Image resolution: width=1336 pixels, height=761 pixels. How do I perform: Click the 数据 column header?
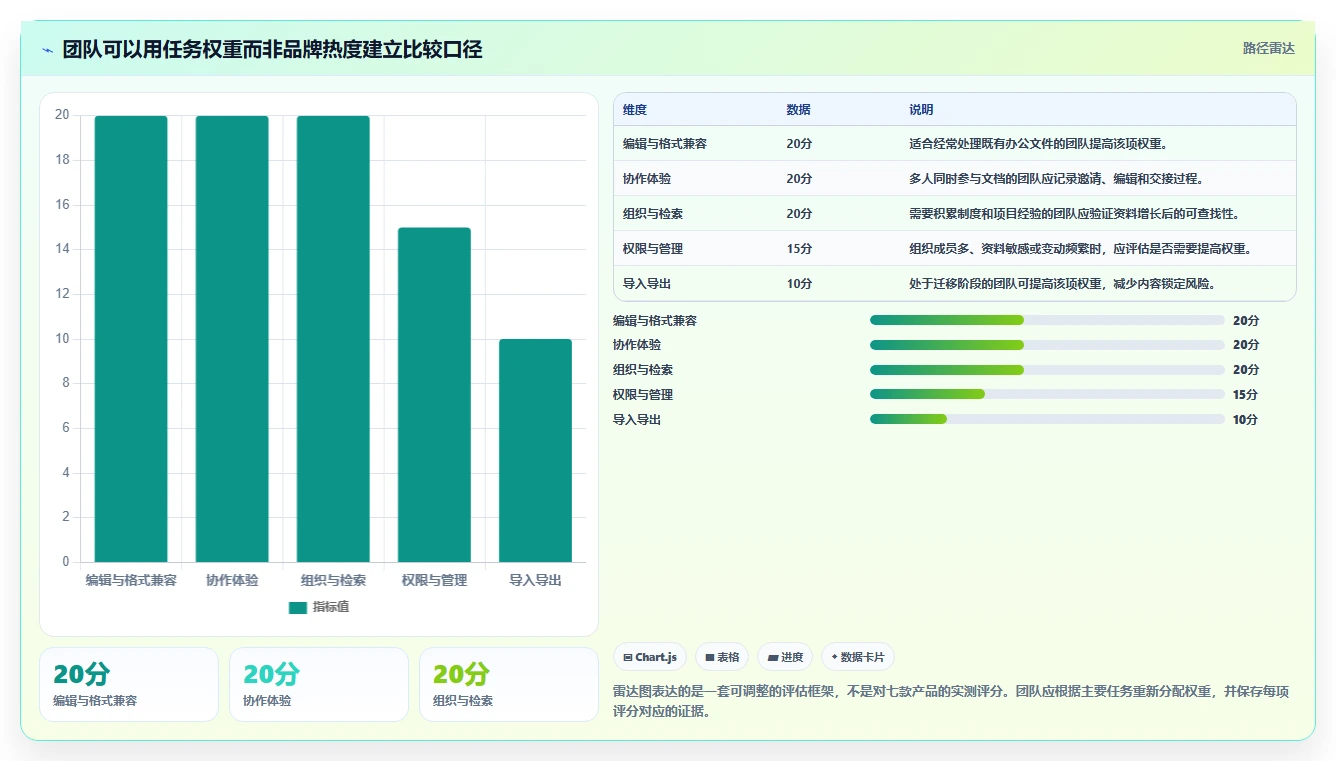[799, 110]
